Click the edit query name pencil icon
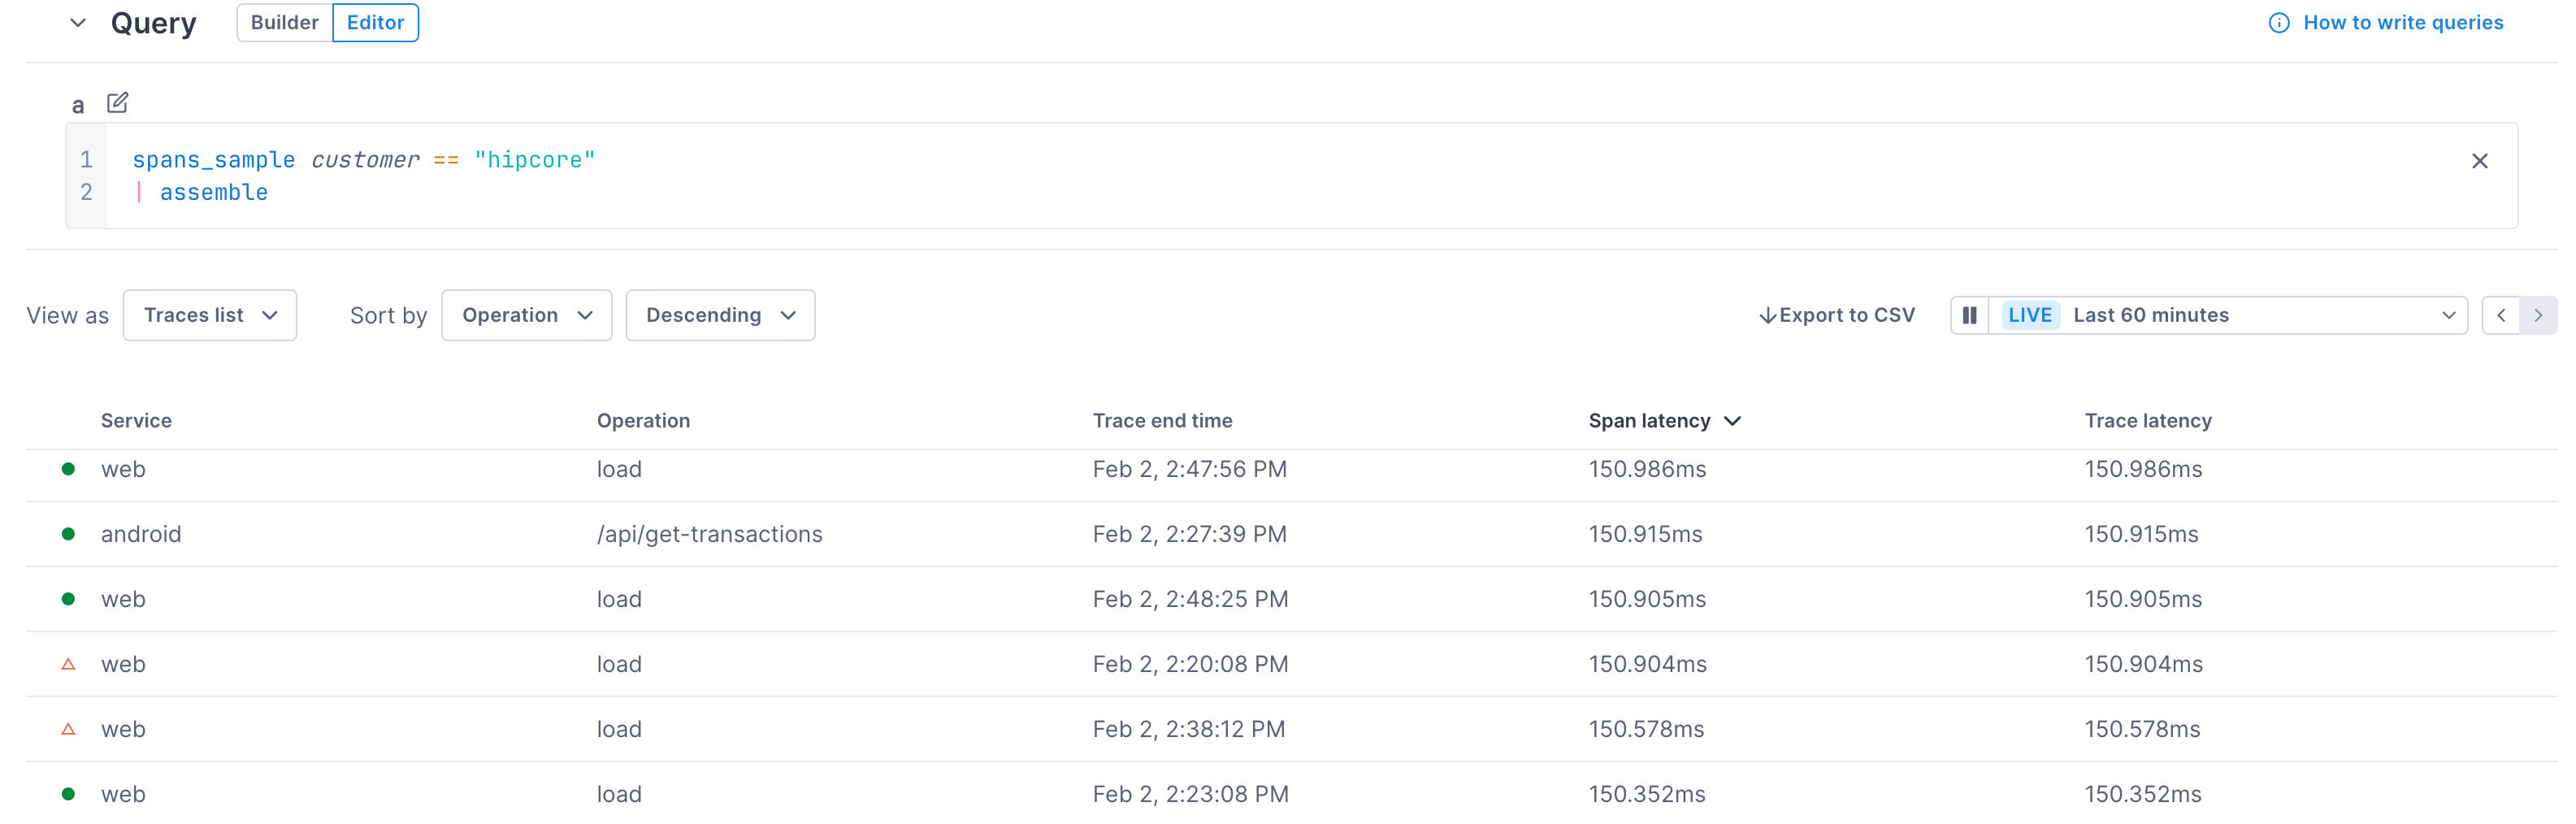2576x824 pixels. 117,103
